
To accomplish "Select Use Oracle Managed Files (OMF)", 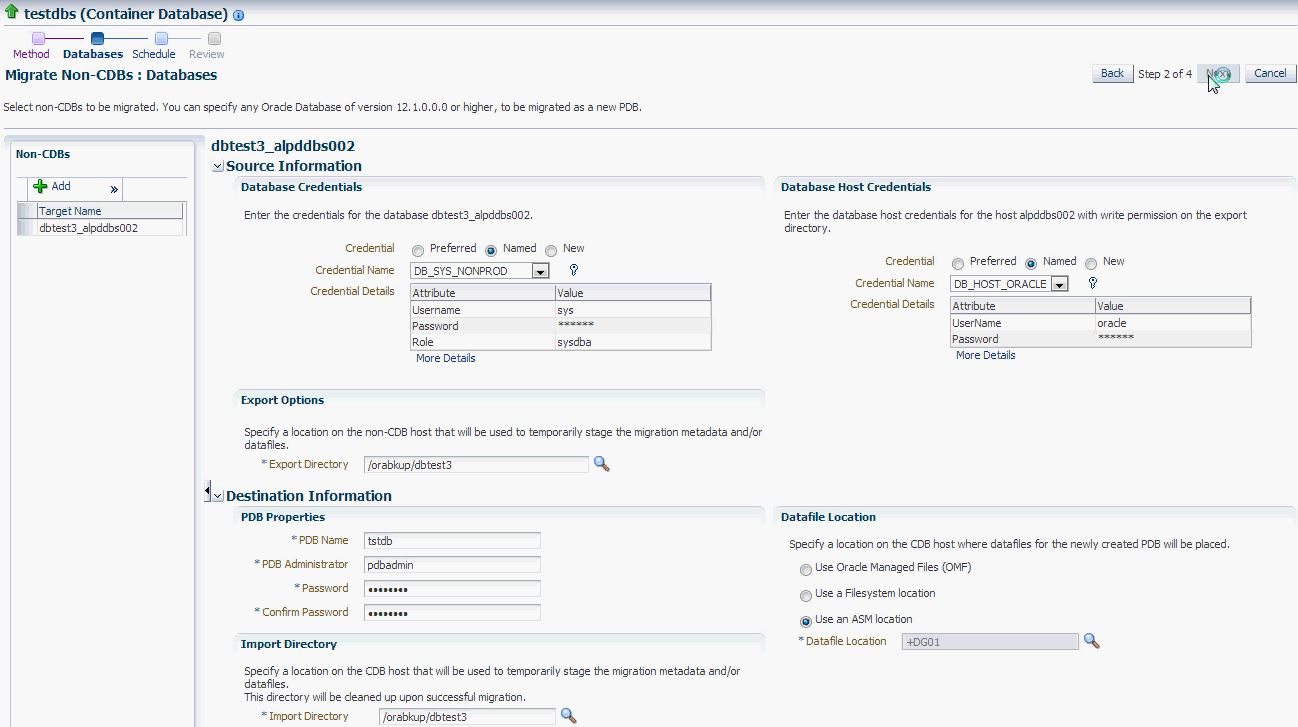I will pos(806,570).
